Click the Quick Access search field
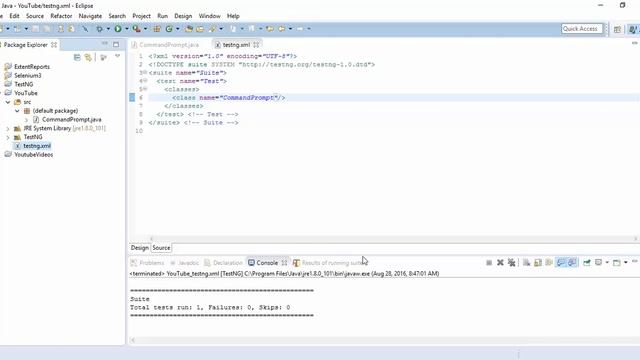The width and height of the screenshot is (640, 360). tap(582, 29)
